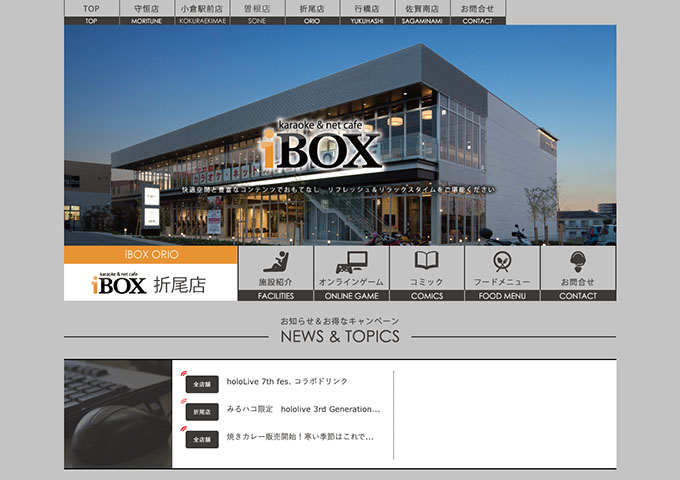Click the open book COMICS icon
Screen dimensions: 680x480
[x=427, y=260]
